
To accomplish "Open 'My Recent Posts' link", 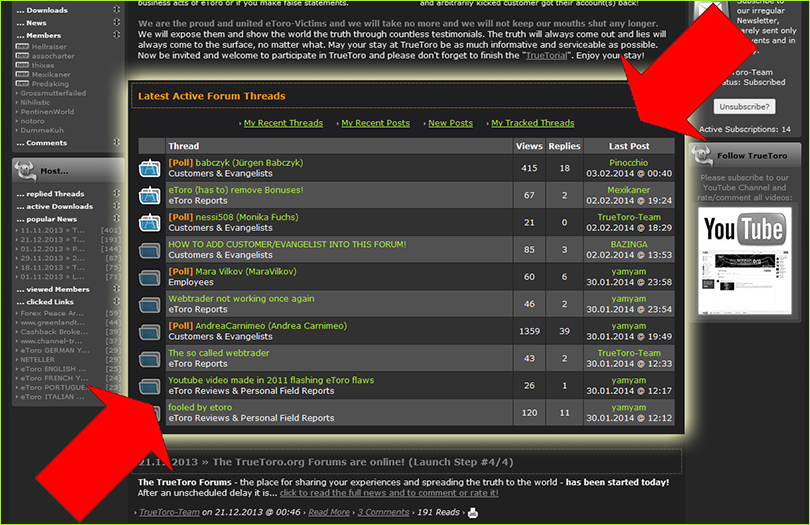I will tap(376, 123).
